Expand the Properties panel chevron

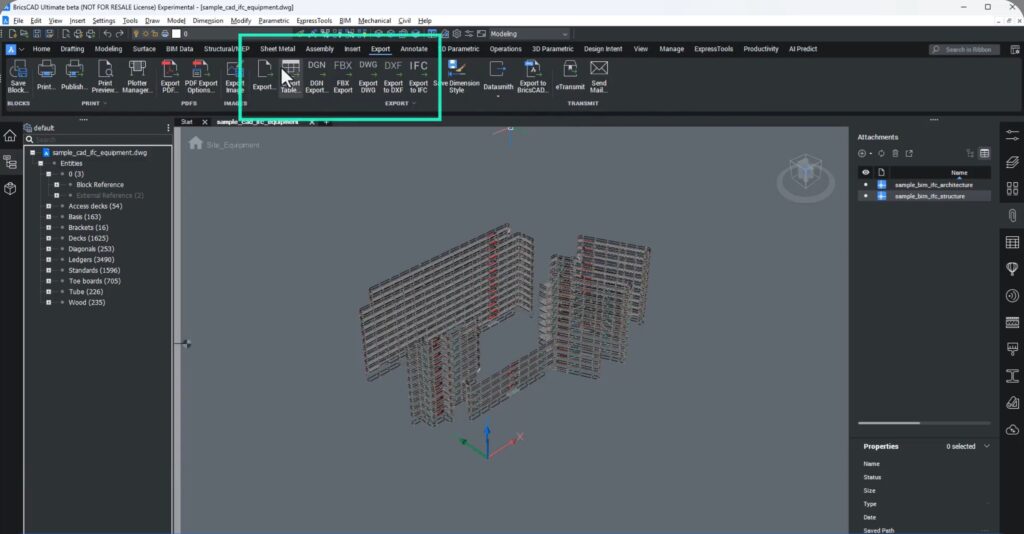987,447
